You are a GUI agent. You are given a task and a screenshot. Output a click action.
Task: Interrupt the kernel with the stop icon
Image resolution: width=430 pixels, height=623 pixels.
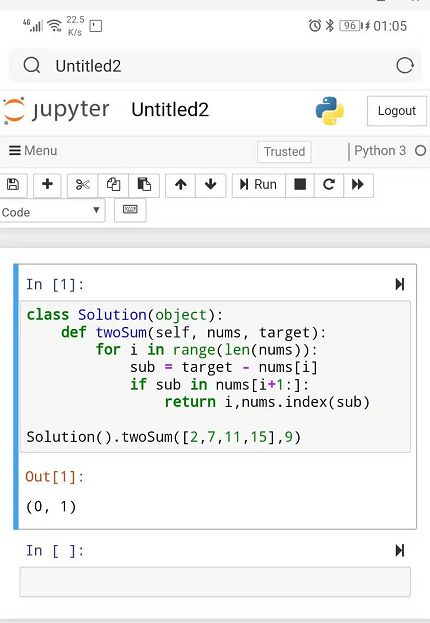300,185
